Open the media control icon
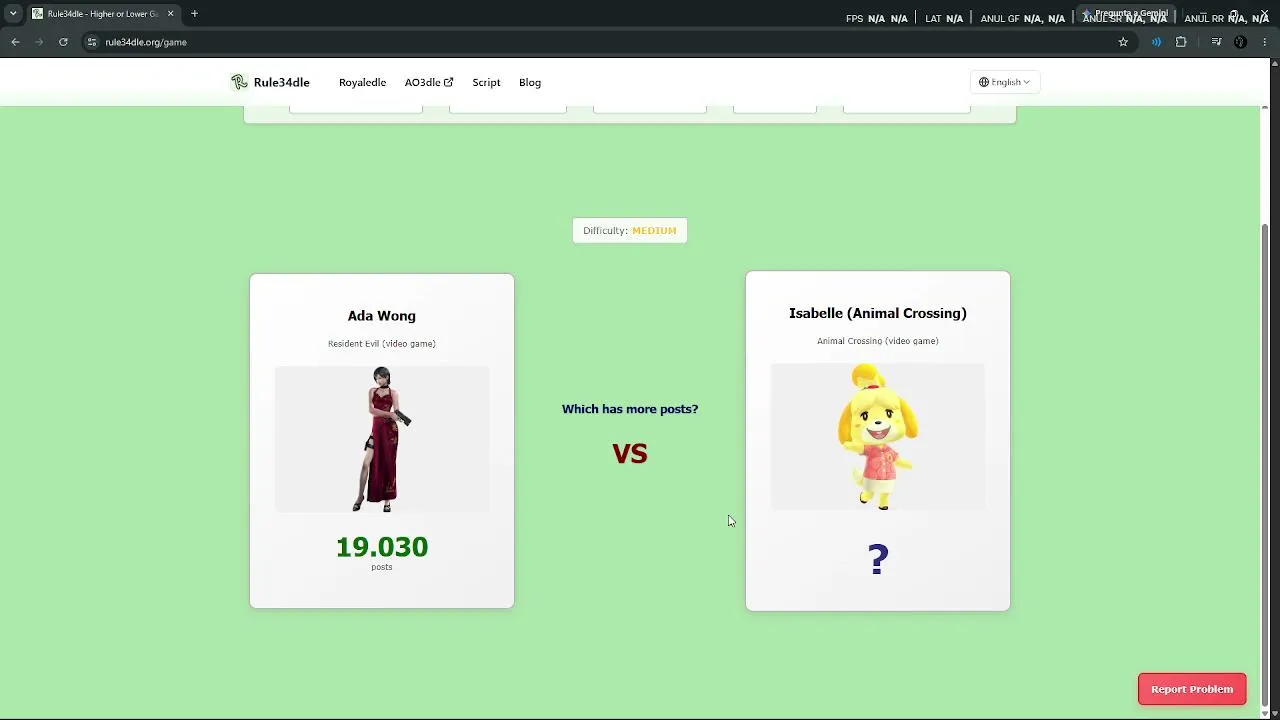This screenshot has height=720, width=1280. (1216, 42)
